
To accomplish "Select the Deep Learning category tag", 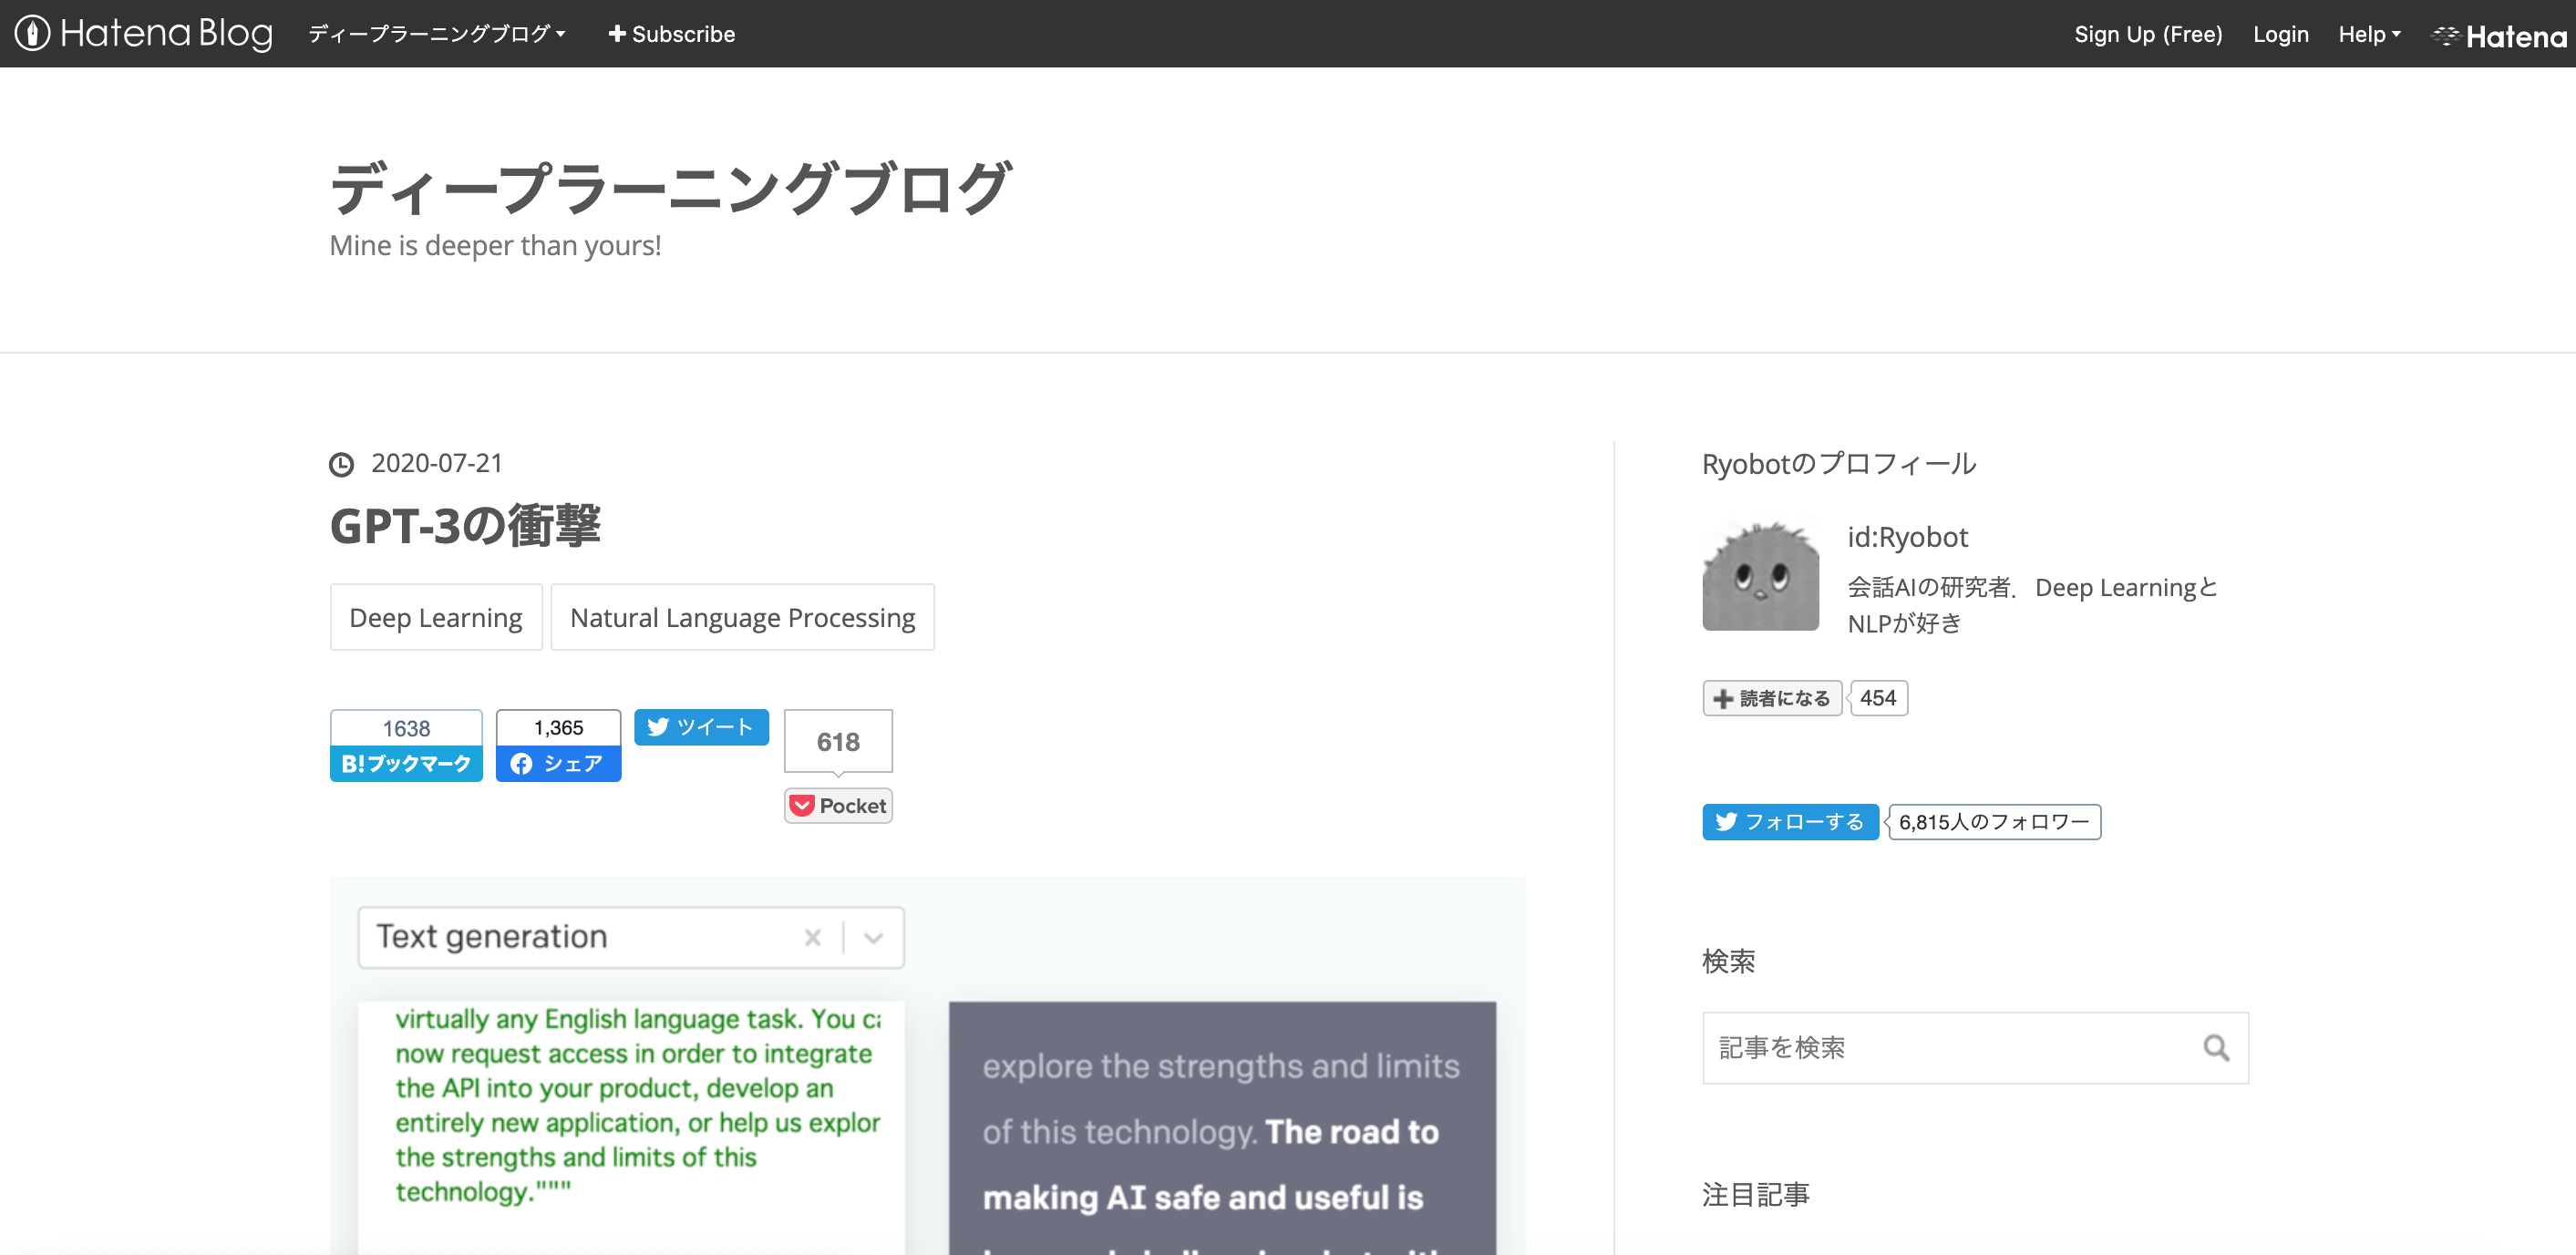I will point(436,618).
